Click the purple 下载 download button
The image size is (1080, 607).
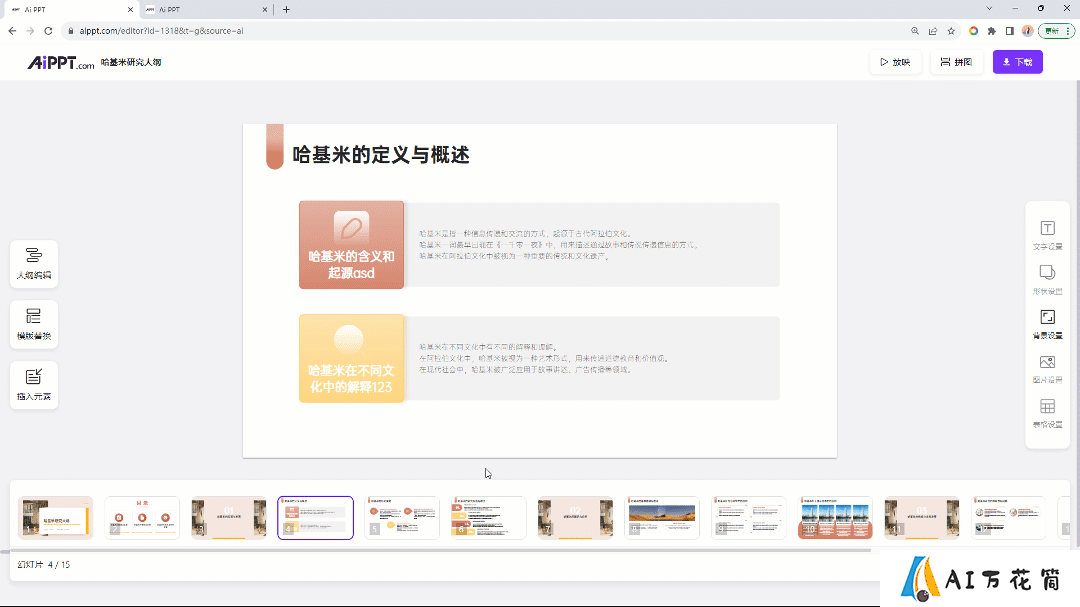tap(1017, 62)
